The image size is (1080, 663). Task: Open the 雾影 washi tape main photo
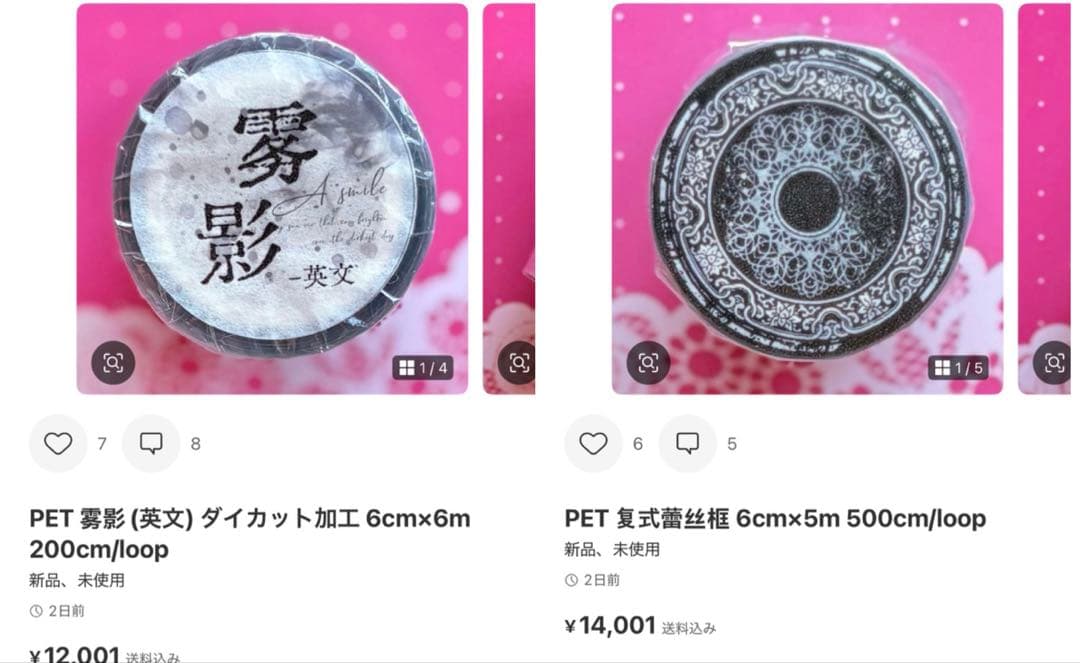(272, 199)
